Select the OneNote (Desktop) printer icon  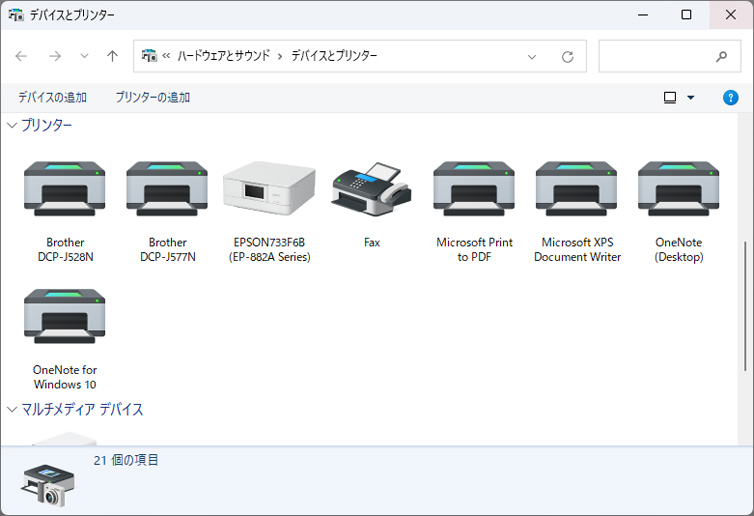(x=679, y=188)
